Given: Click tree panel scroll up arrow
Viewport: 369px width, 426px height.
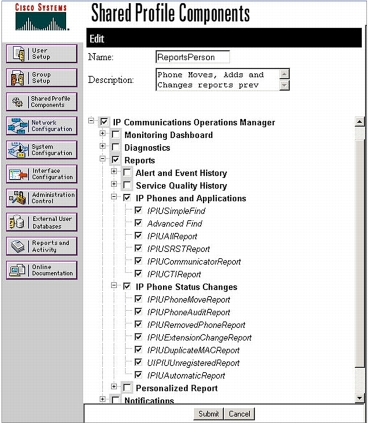Looking at the screenshot, I should coord(359,122).
